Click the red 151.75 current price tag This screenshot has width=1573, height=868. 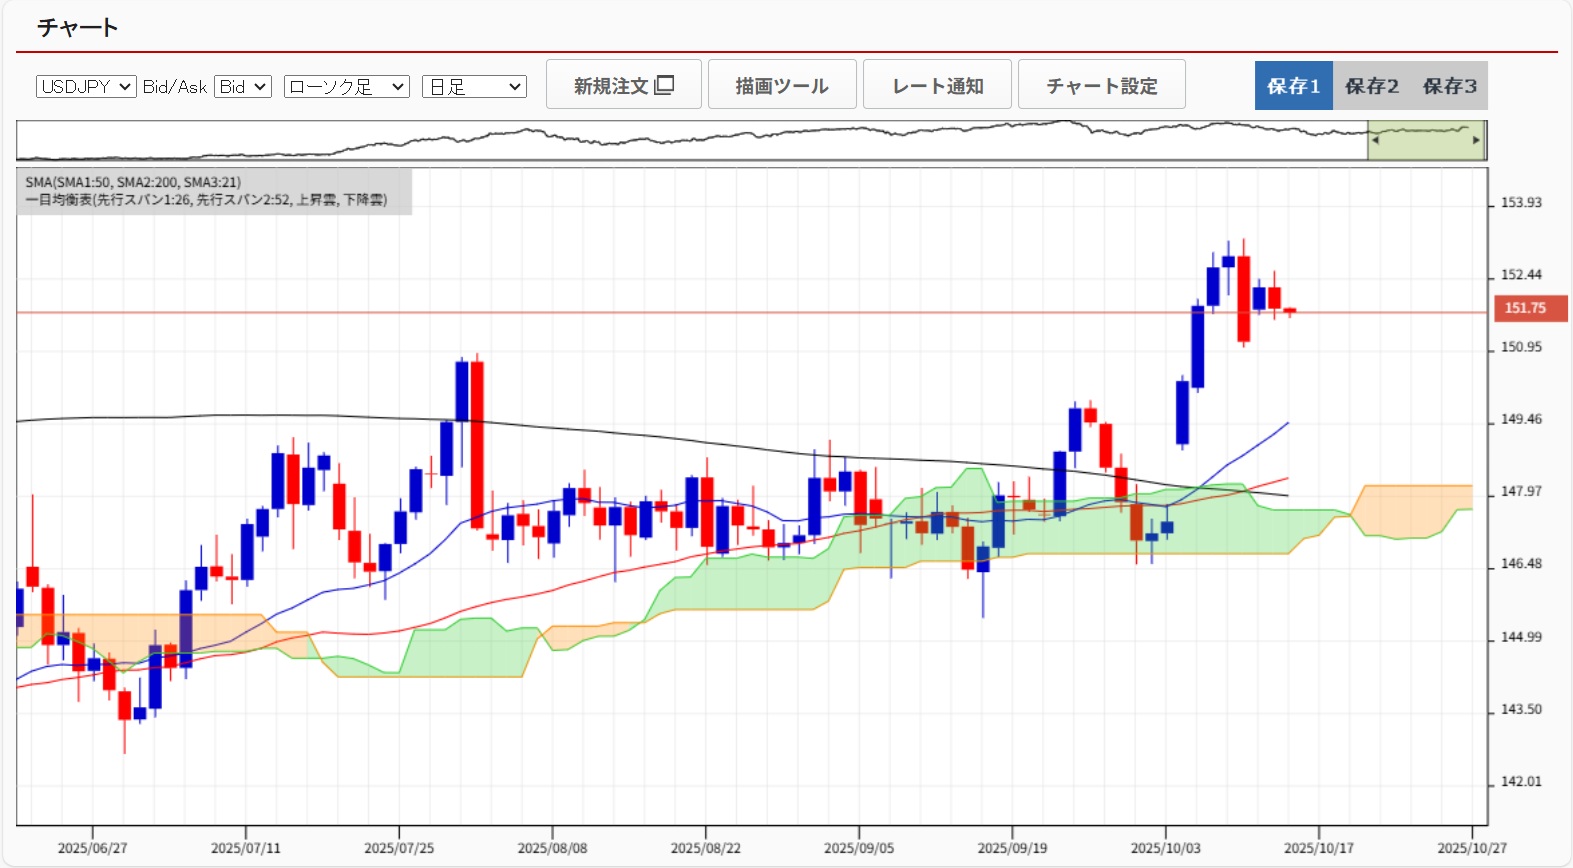pos(1529,308)
